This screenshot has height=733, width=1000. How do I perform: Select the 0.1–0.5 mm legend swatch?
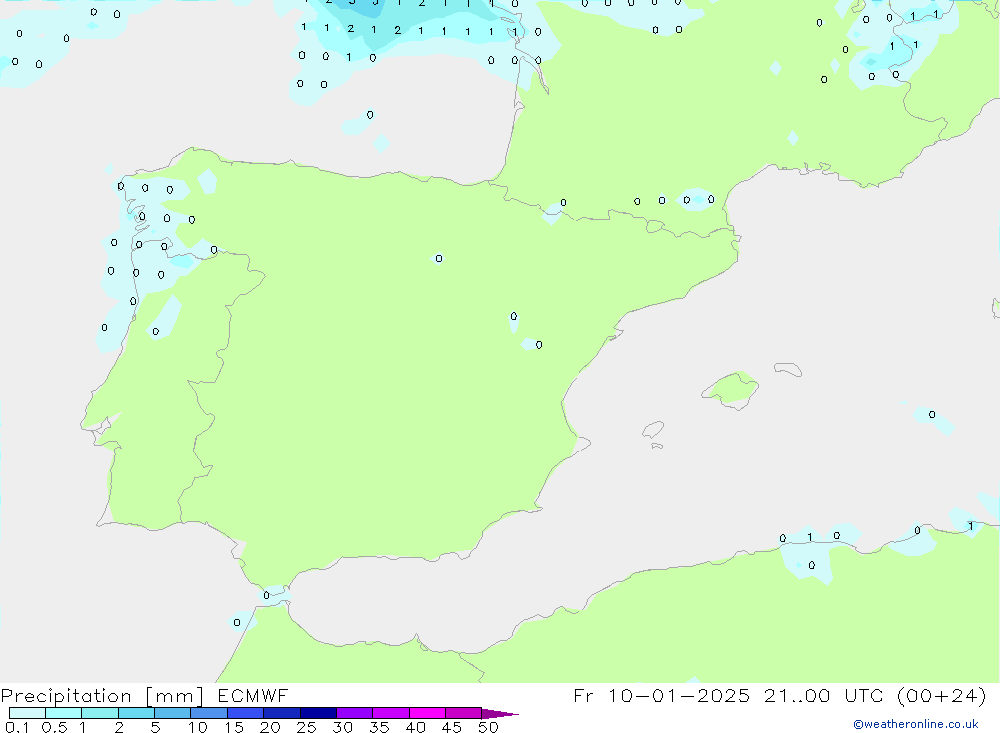(x=27, y=713)
